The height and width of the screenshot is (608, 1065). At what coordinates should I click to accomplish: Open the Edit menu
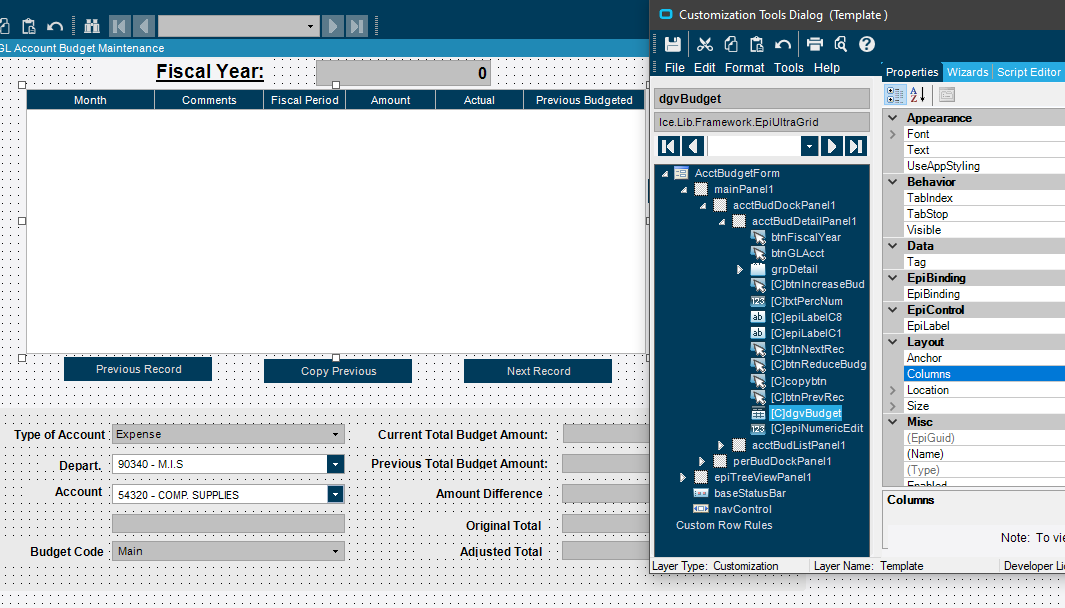coord(704,67)
